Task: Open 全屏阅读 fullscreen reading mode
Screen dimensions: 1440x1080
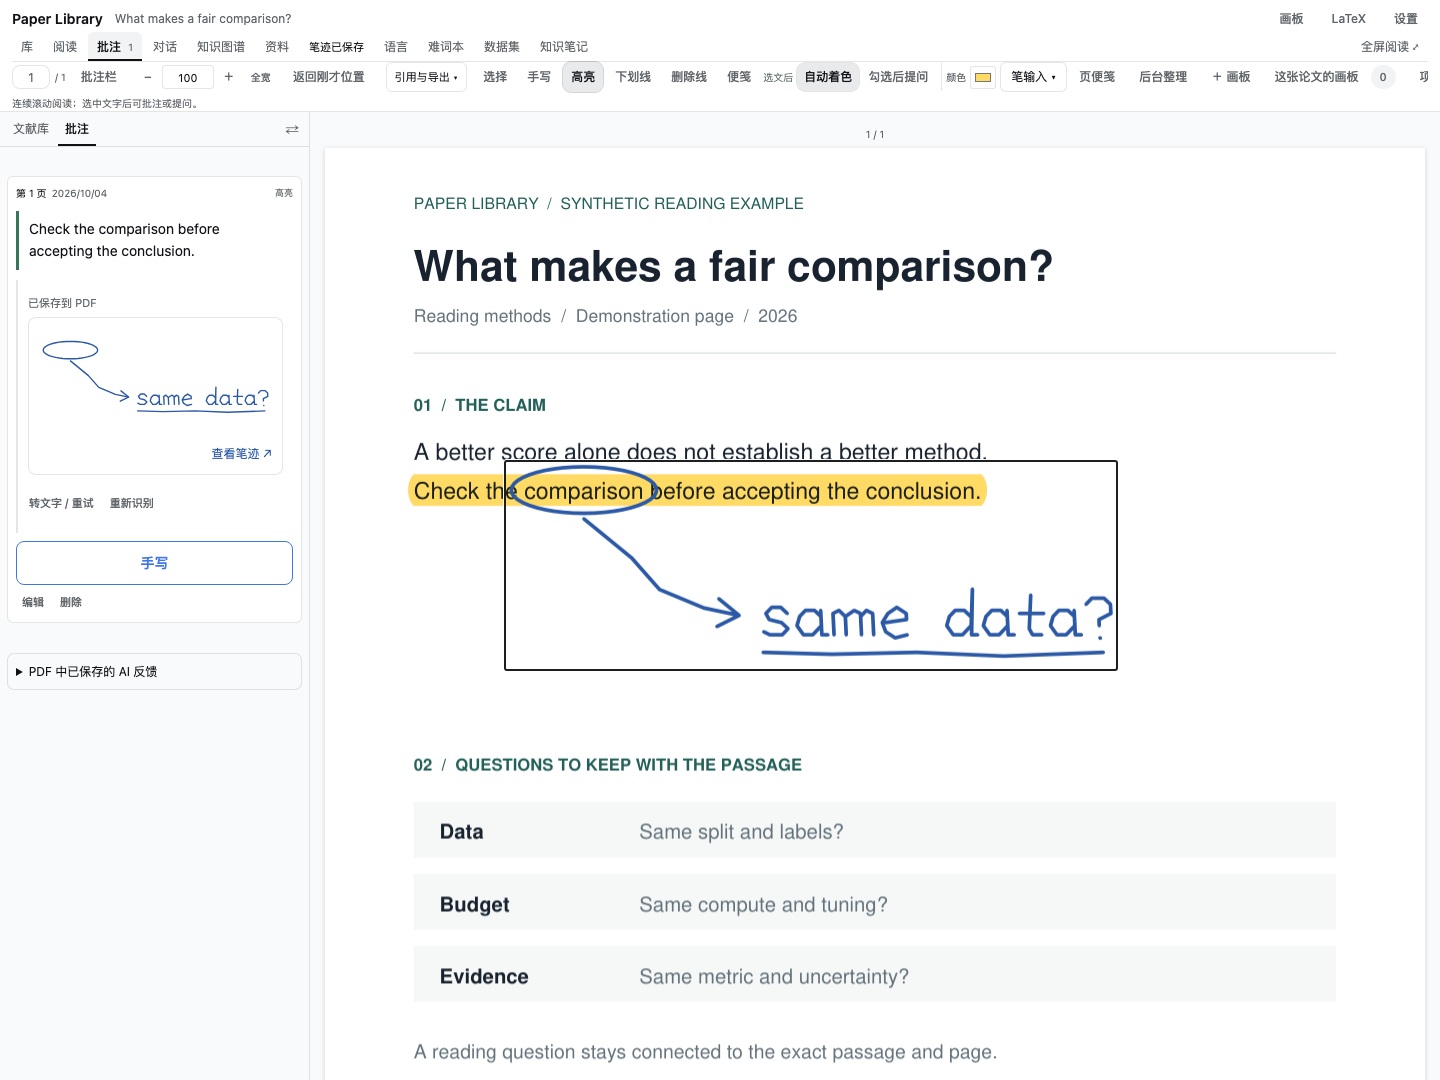Action: pyautogui.click(x=1389, y=47)
